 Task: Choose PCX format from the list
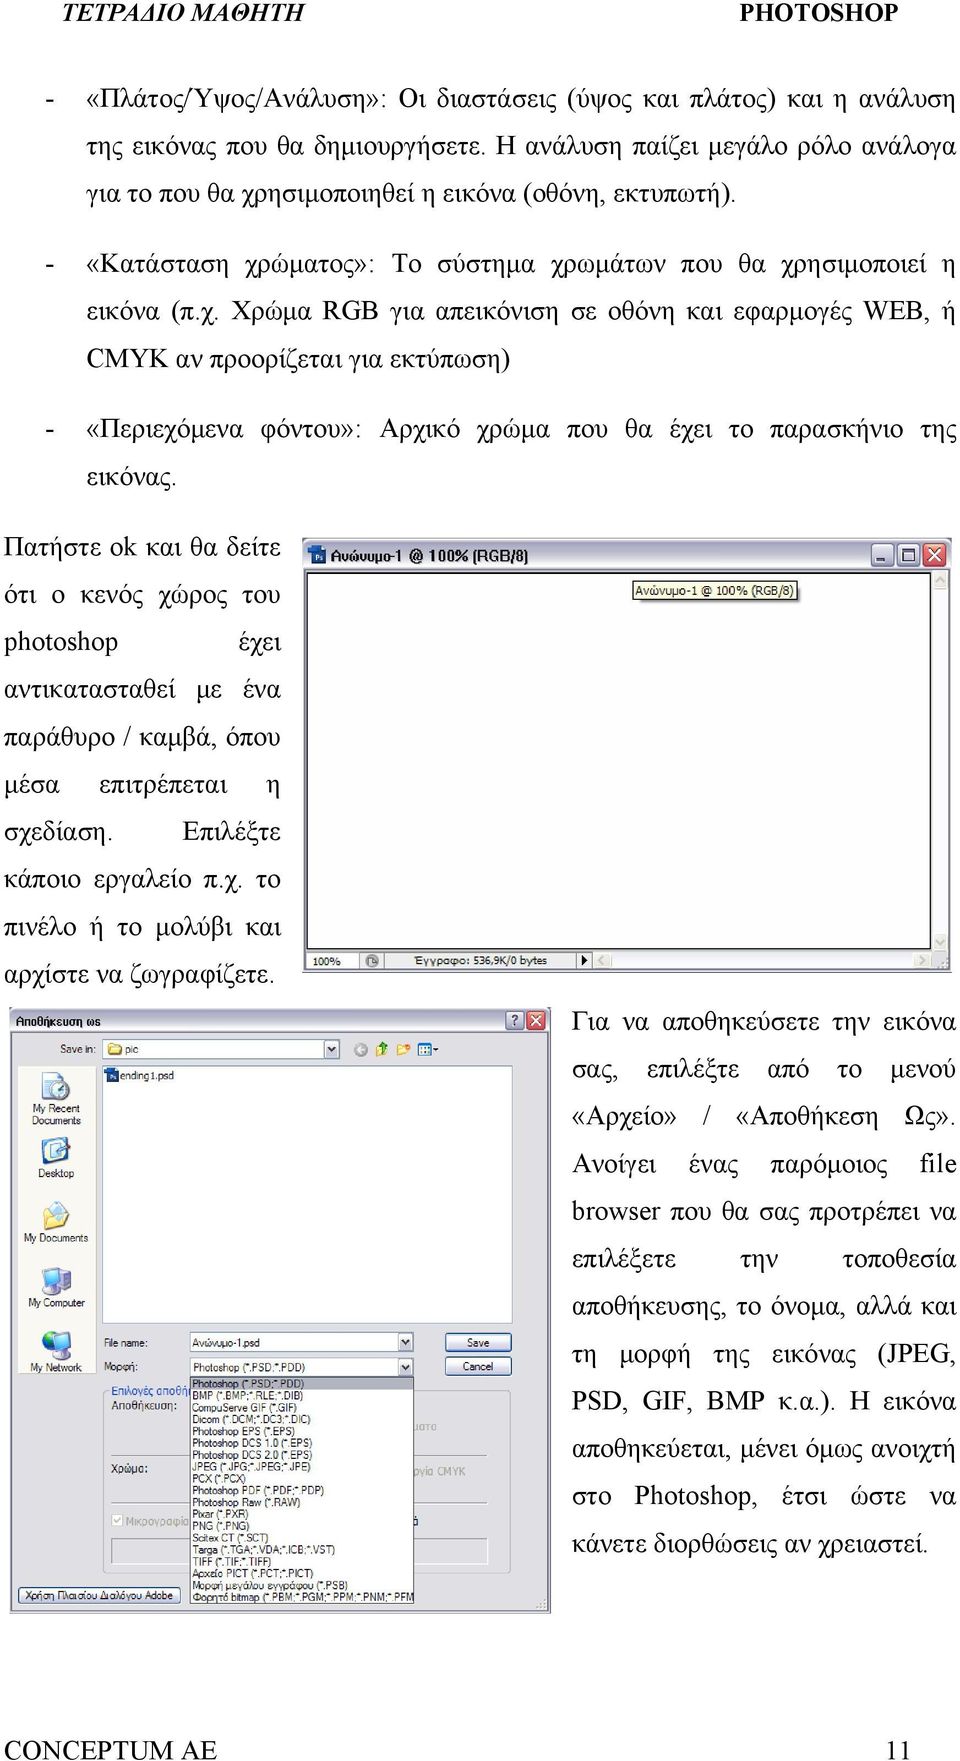[x=301, y=1478]
